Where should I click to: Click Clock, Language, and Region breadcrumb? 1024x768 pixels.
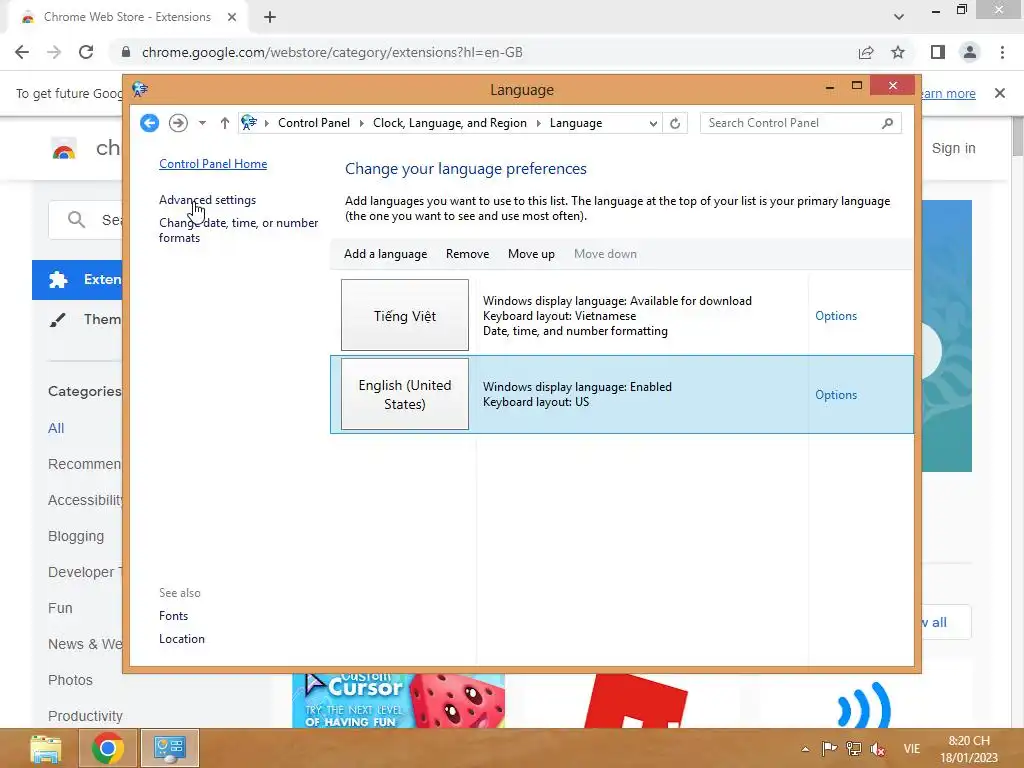coord(449,123)
